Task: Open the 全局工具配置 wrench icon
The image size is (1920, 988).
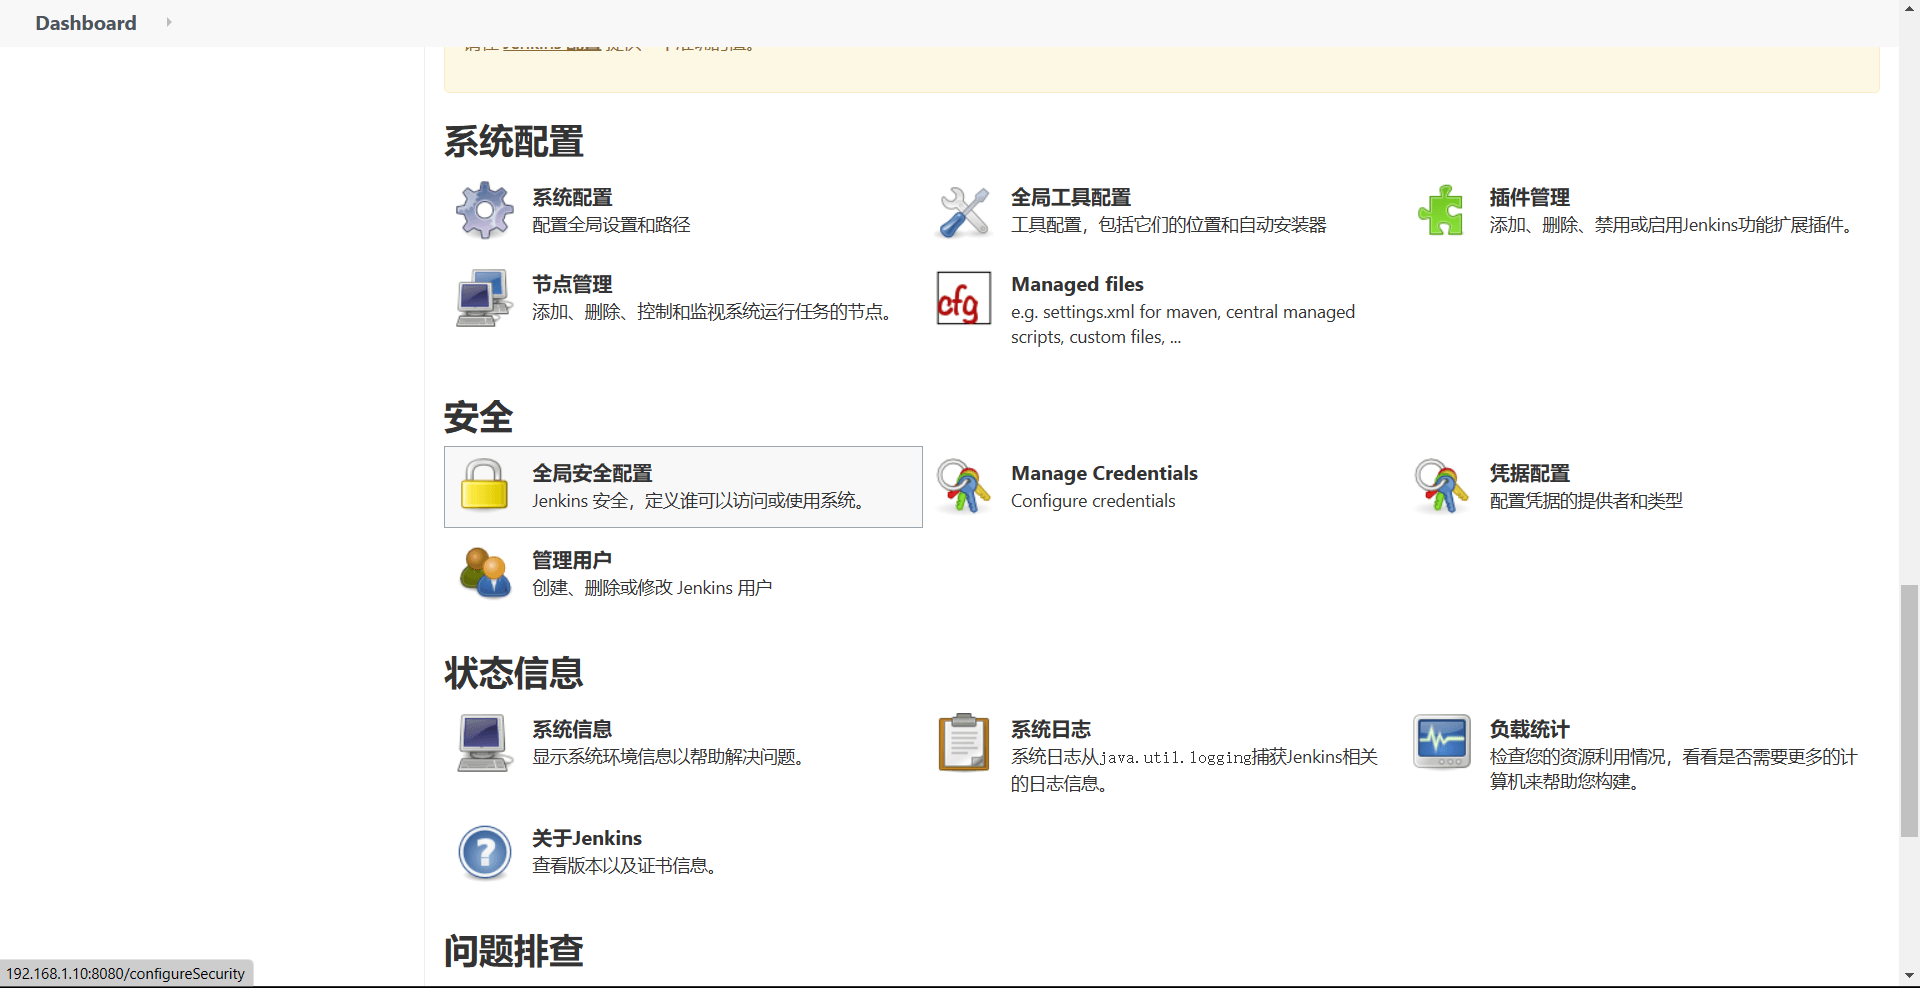Action: [x=964, y=211]
